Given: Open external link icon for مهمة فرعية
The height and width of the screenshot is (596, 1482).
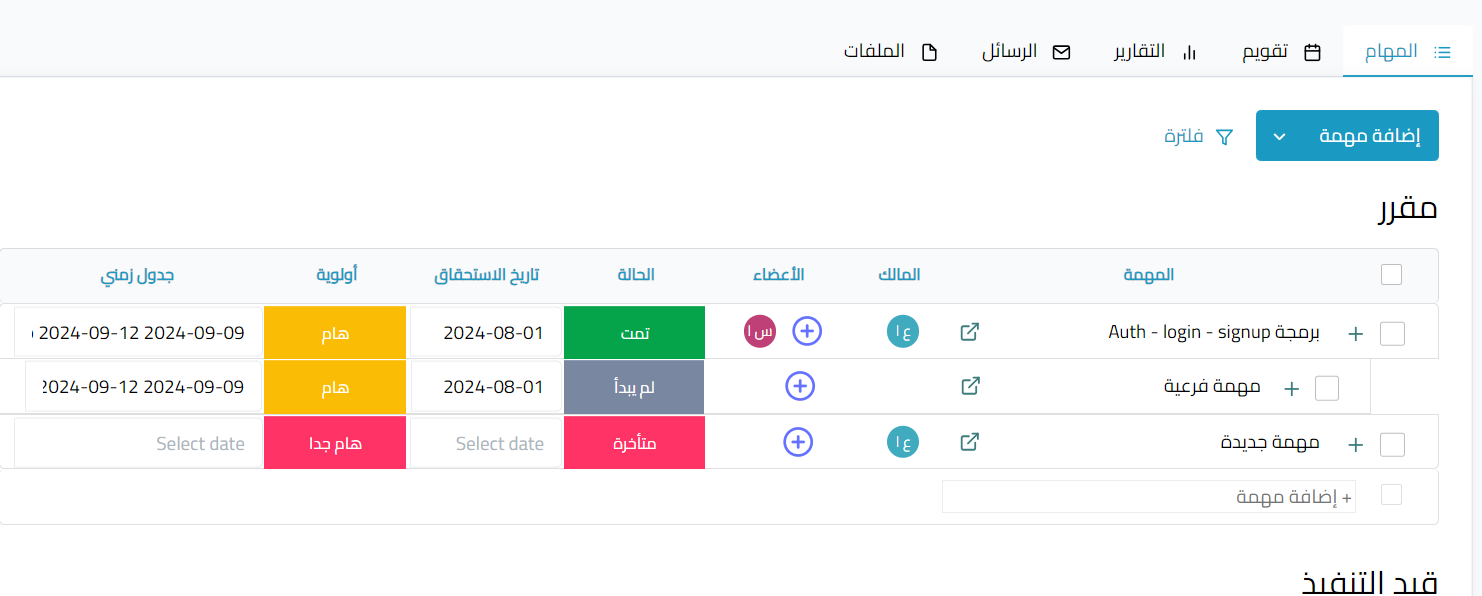Looking at the screenshot, I should (969, 386).
